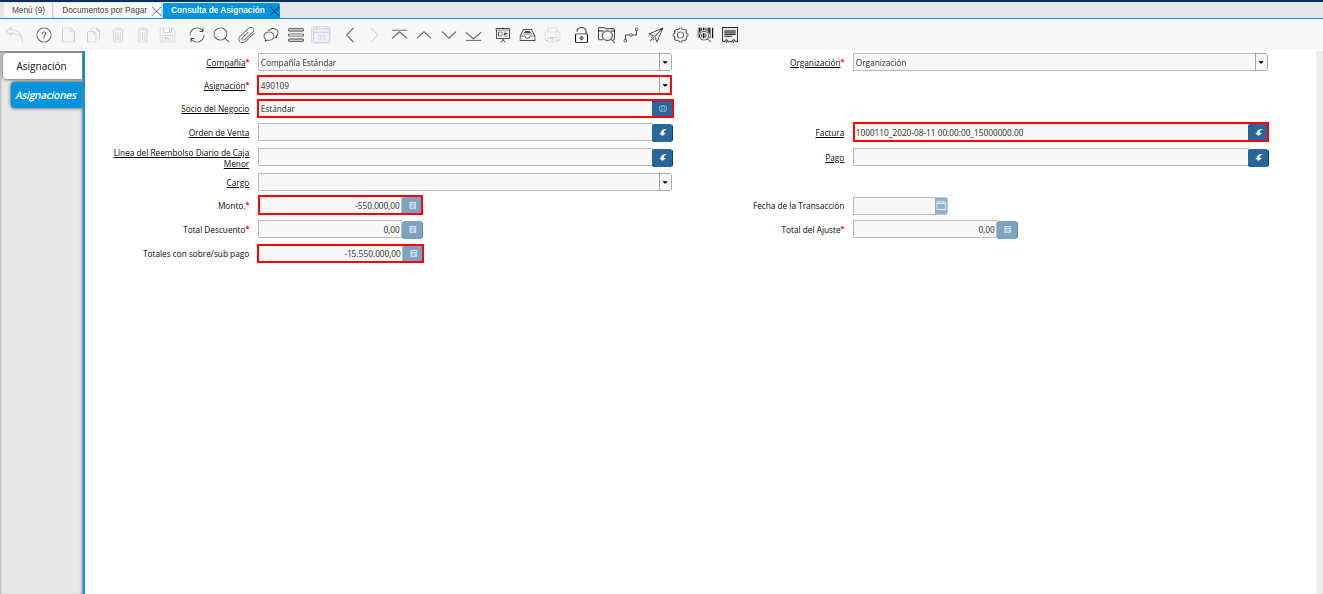
Task: Open Chat speech bubbles icon
Action: pos(270,35)
